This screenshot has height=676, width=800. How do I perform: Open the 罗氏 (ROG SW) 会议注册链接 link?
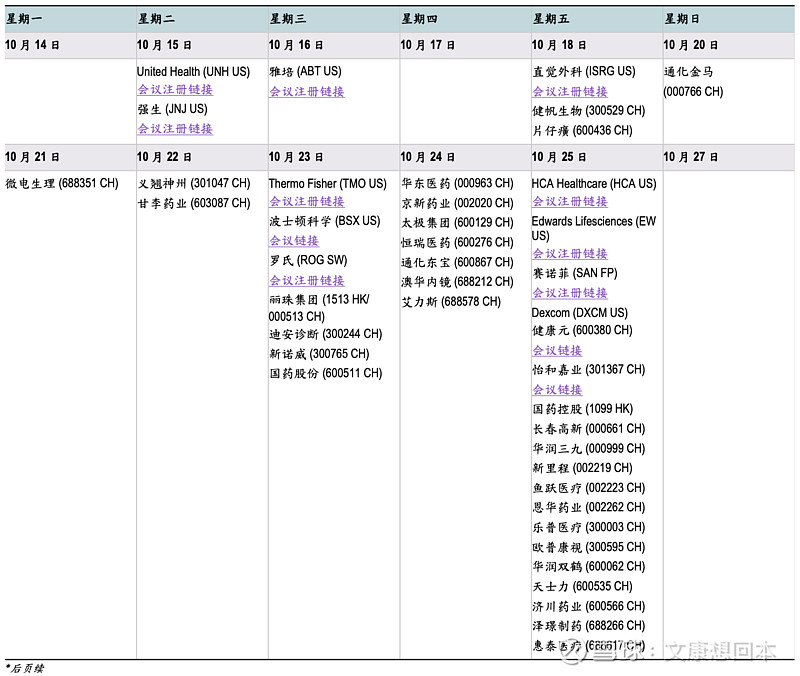pyautogui.click(x=307, y=281)
